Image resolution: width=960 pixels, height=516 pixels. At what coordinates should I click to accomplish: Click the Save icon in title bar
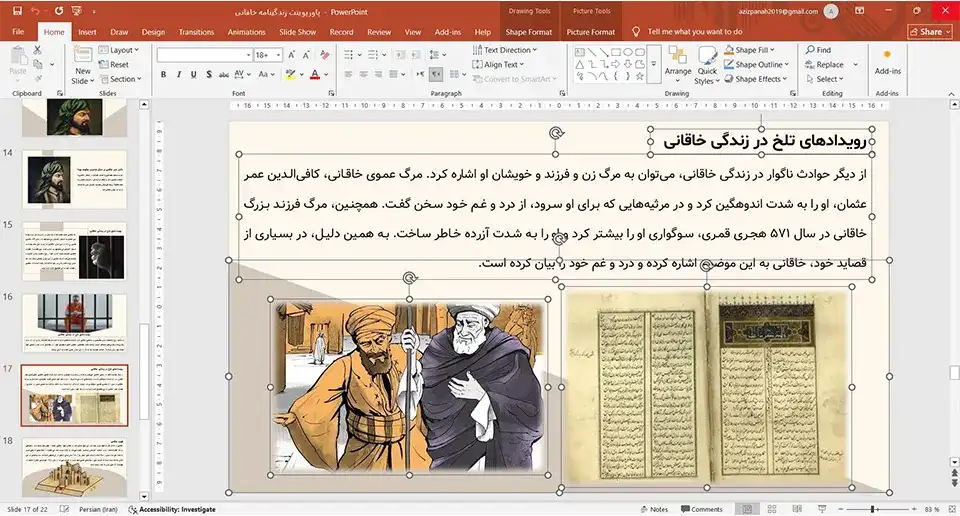click(x=17, y=11)
